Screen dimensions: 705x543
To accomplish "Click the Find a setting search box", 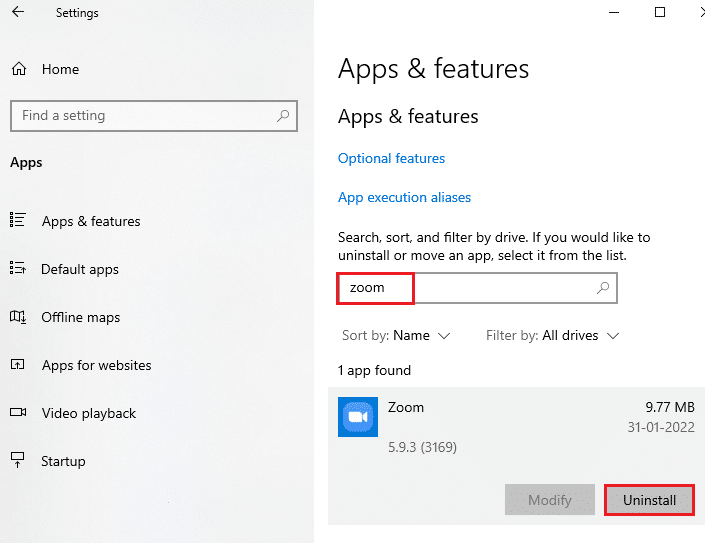I will pos(154,116).
